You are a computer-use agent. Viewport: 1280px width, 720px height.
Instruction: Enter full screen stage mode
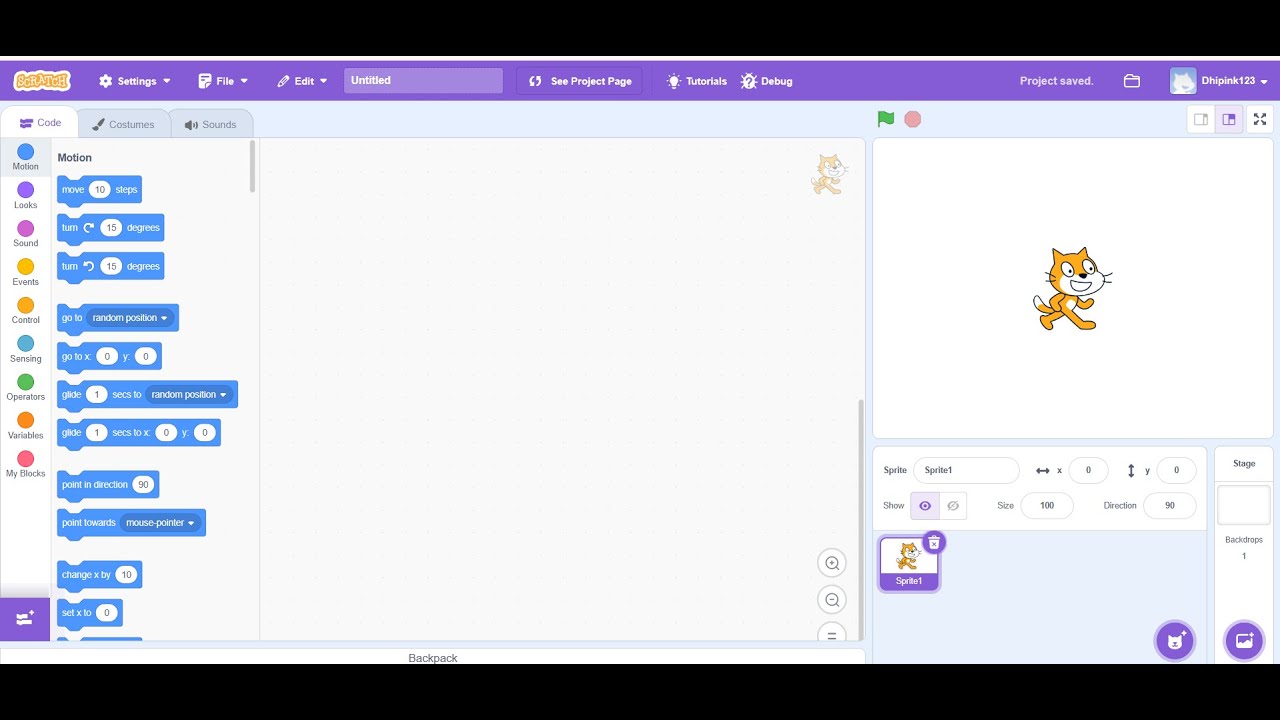pos(1260,119)
